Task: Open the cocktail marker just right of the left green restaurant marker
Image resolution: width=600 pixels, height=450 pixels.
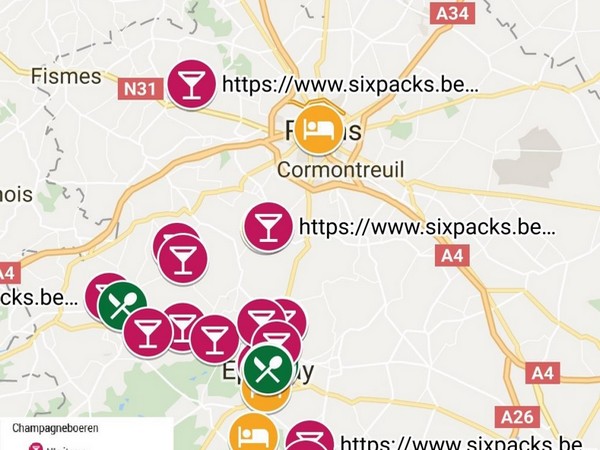Action: 148,333
